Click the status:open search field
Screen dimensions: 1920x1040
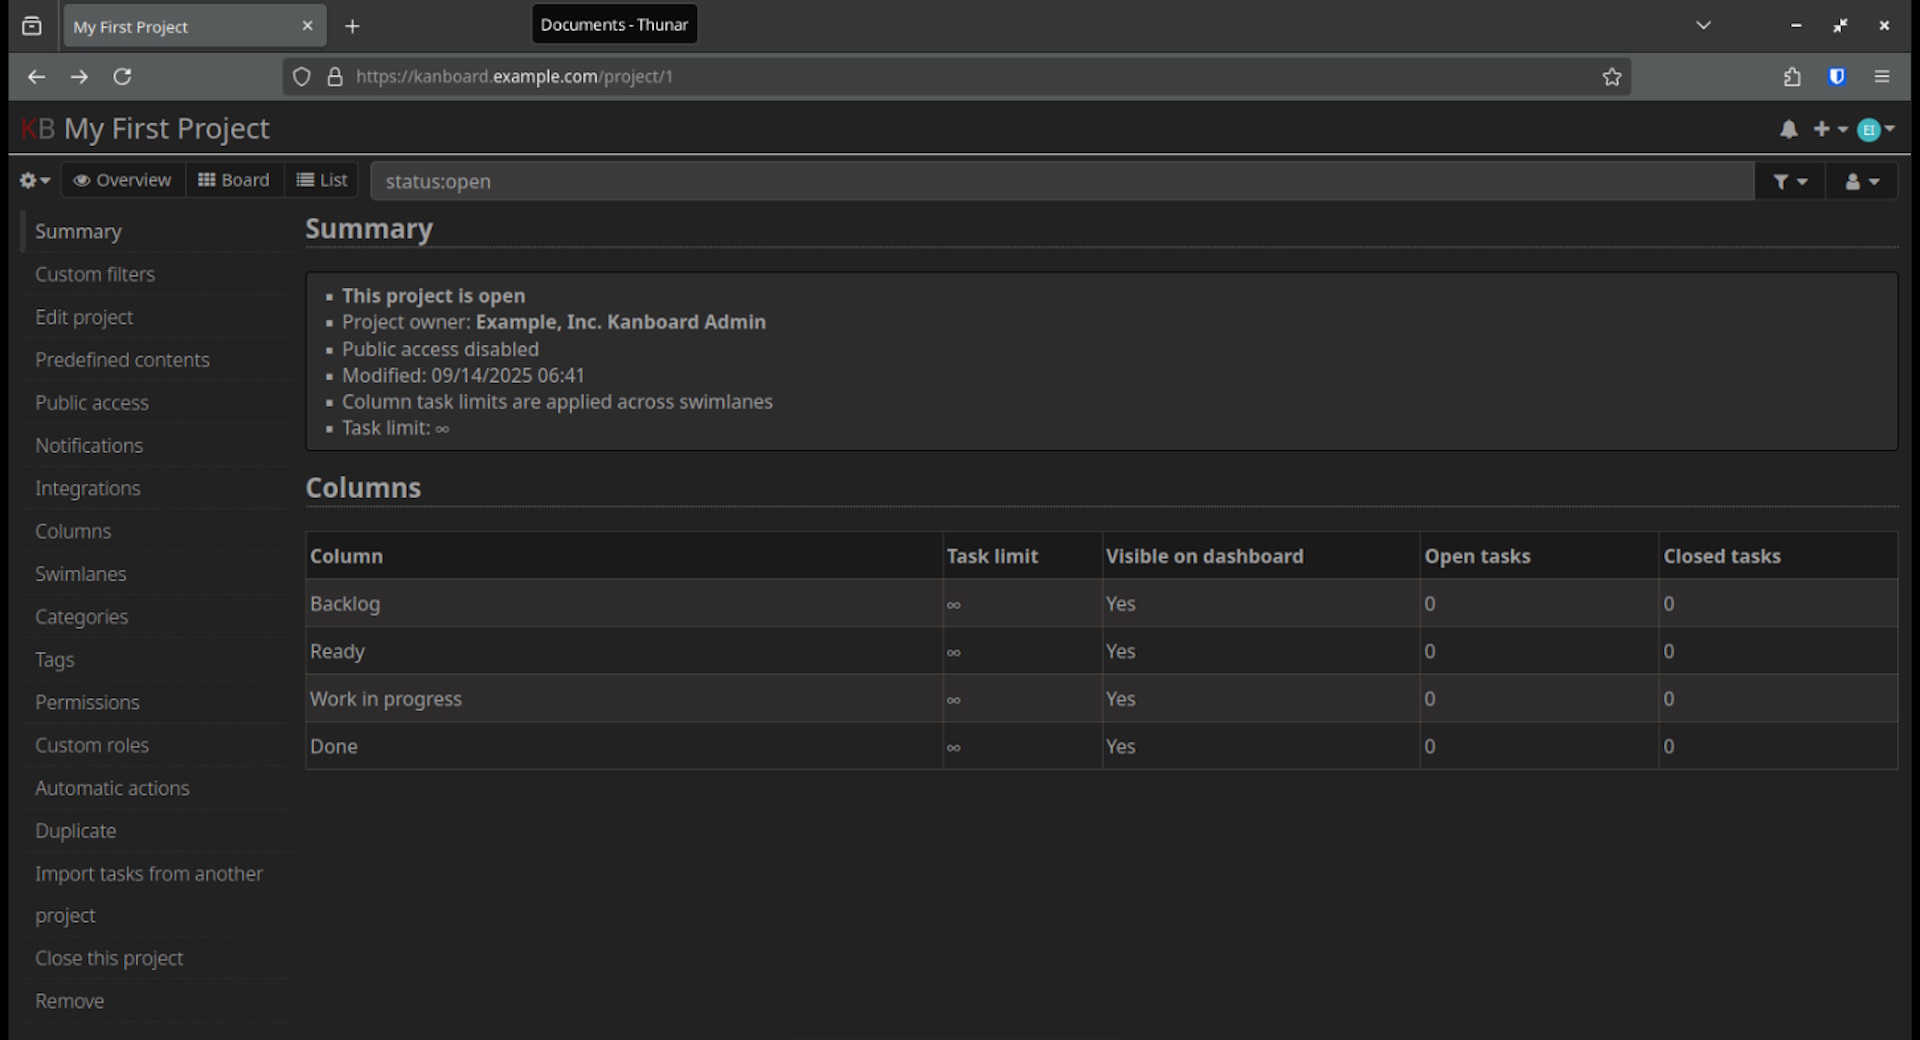1060,182
